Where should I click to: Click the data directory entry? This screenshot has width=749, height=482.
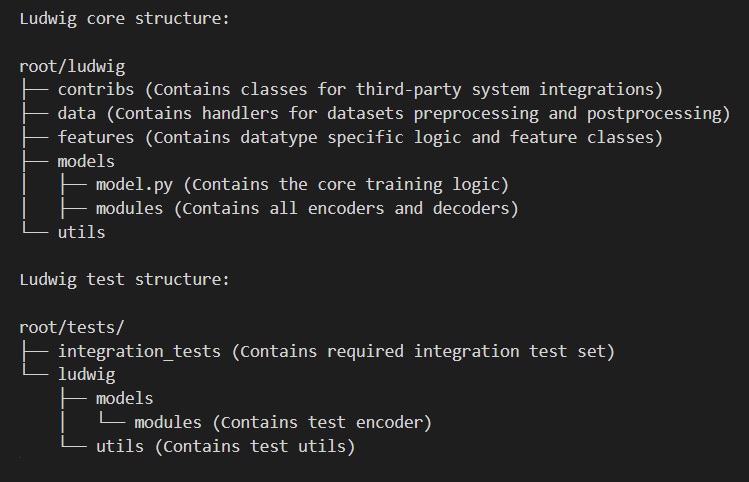pyautogui.click(x=76, y=113)
